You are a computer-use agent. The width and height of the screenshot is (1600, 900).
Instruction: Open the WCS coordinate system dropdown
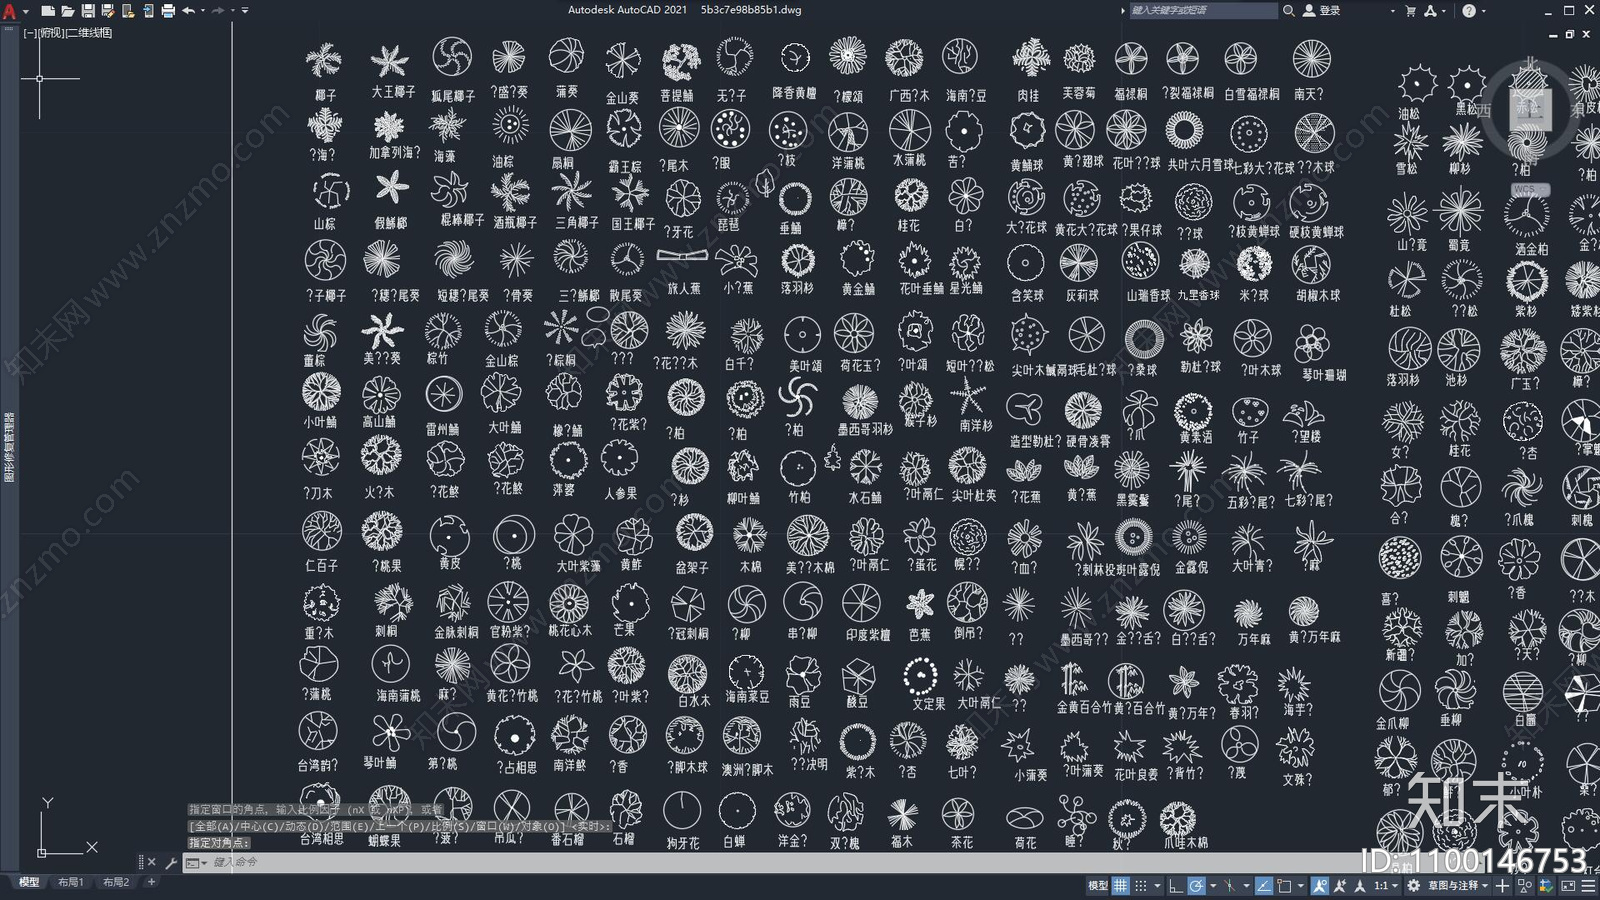coord(1529,189)
